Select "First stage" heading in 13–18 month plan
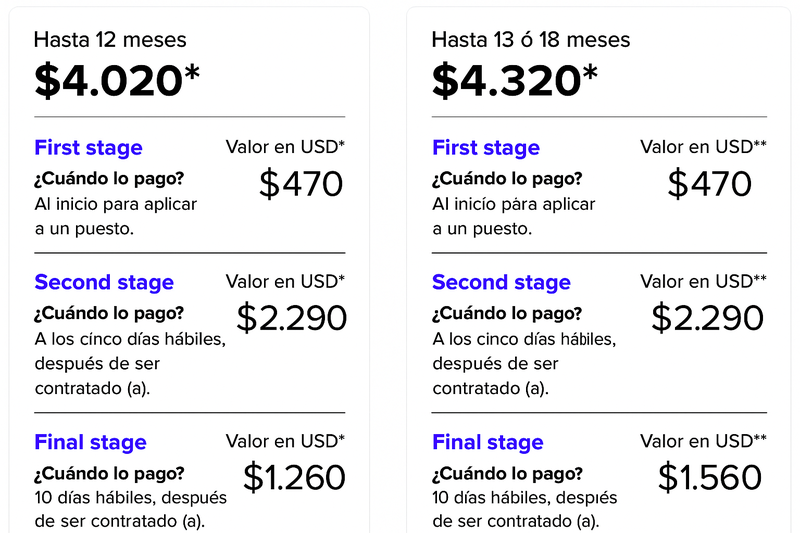This screenshot has width=800, height=533. point(486,148)
